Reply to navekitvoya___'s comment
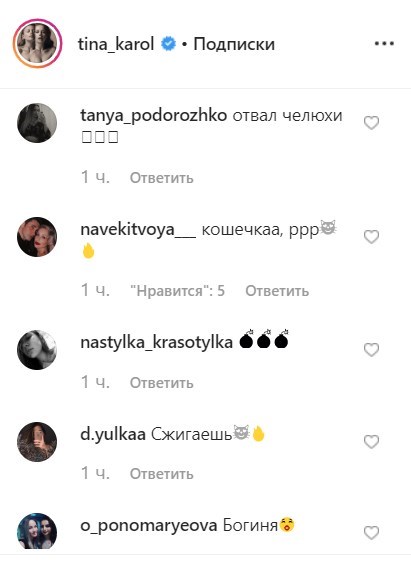This screenshot has height=565, width=411. tap(277, 291)
